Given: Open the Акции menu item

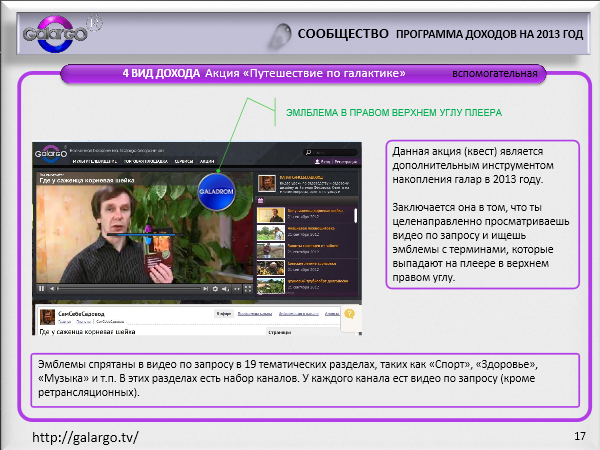Looking at the screenshot, I should 207,161.
